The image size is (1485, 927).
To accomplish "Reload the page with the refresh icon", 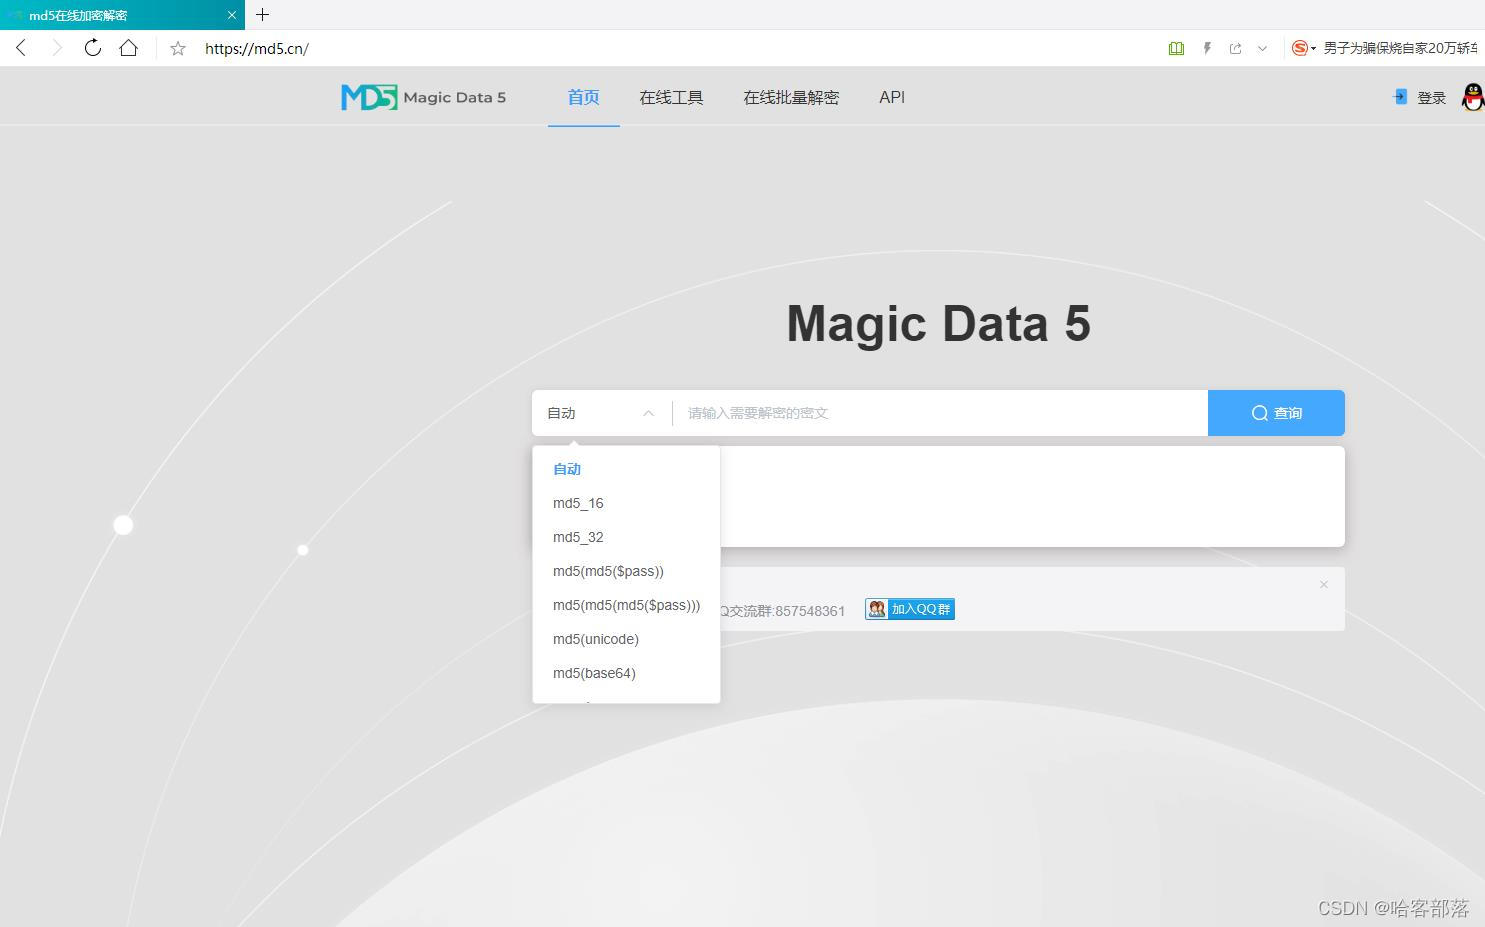I will tap(92, 48).
